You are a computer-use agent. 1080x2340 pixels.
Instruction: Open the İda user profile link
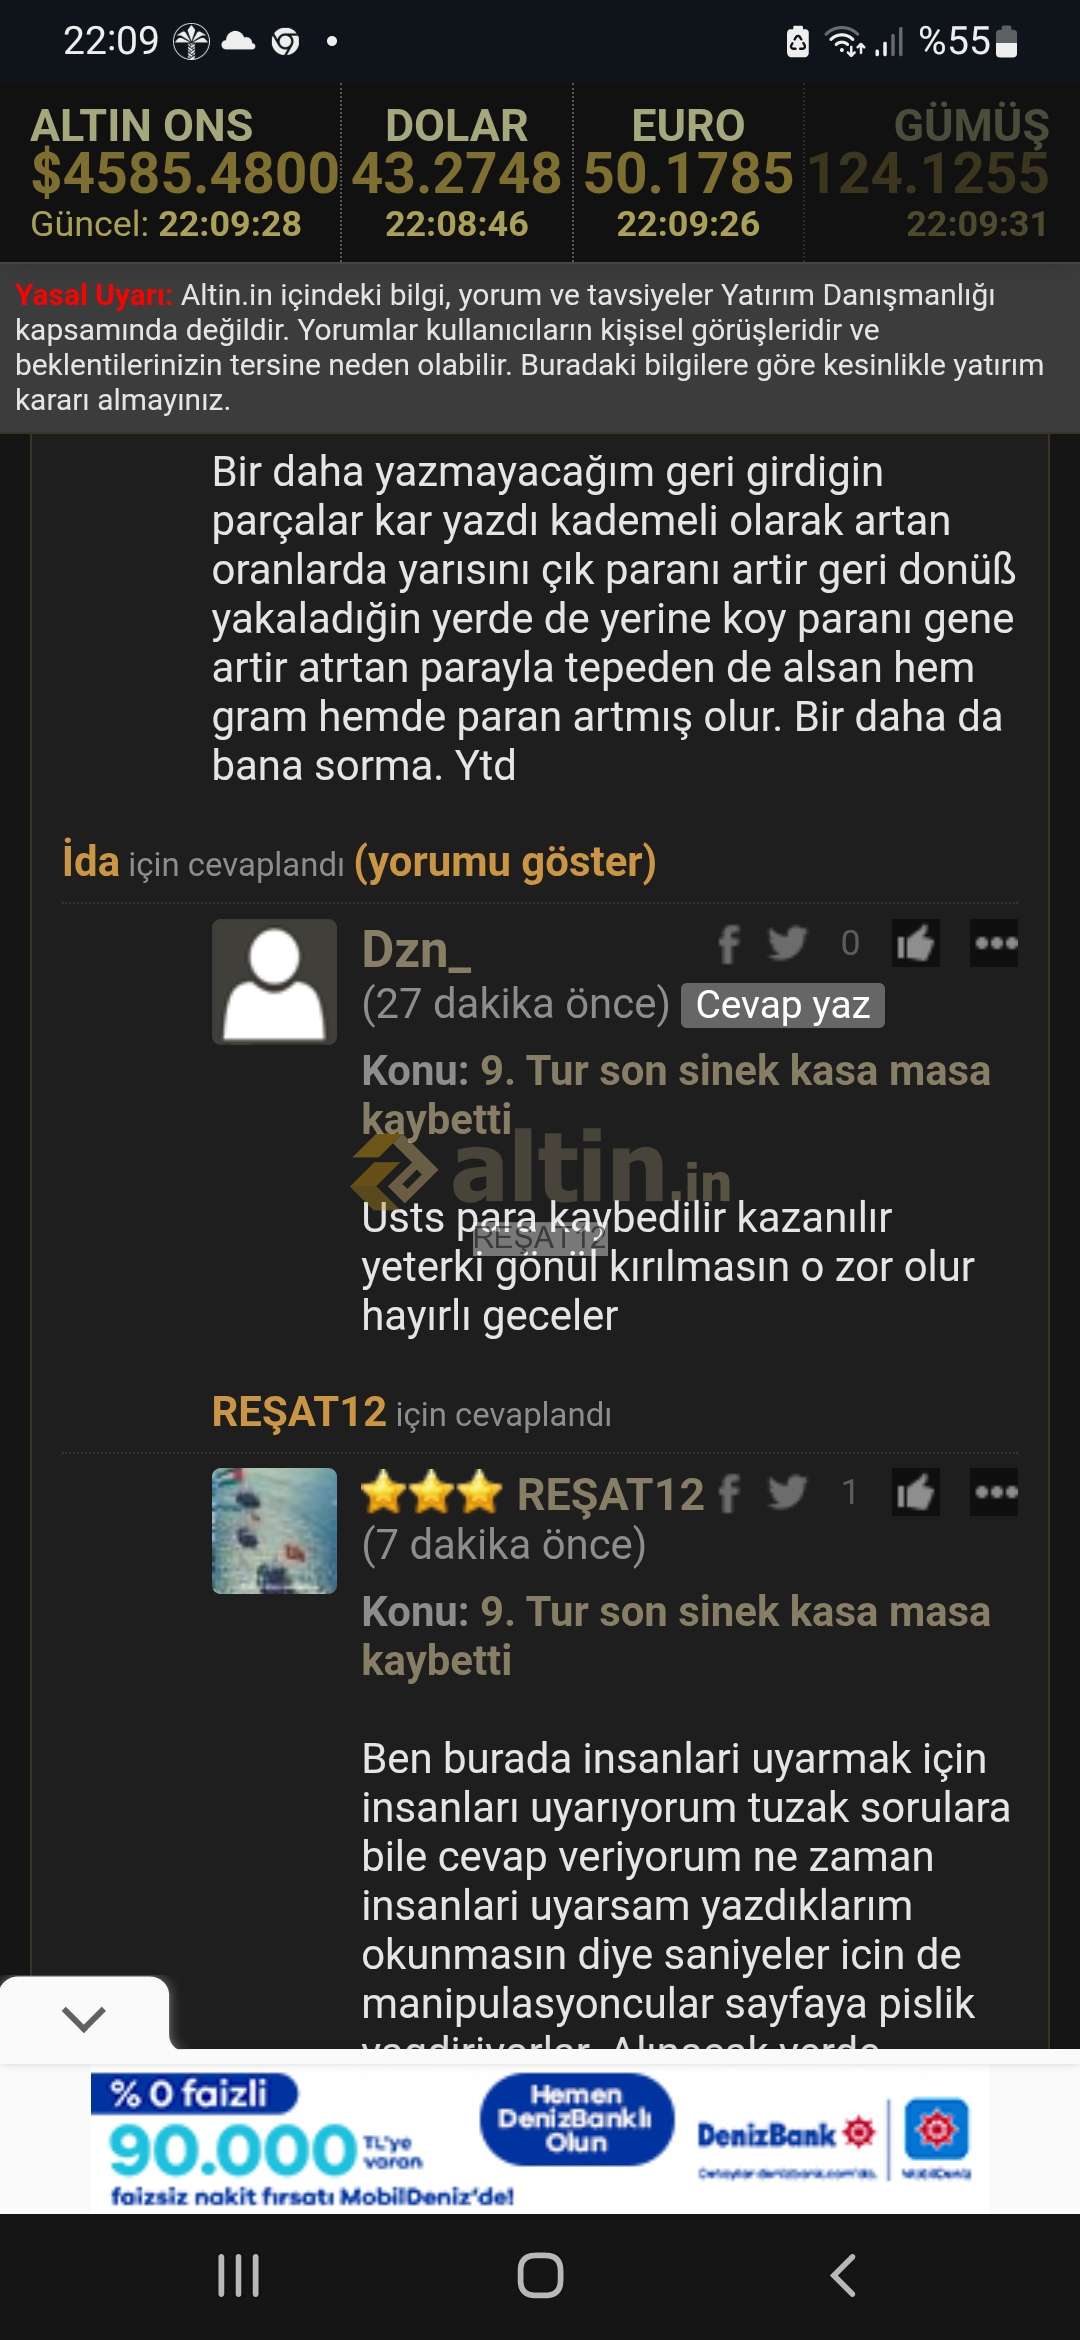pyautogui.click(x=91, y=861)
